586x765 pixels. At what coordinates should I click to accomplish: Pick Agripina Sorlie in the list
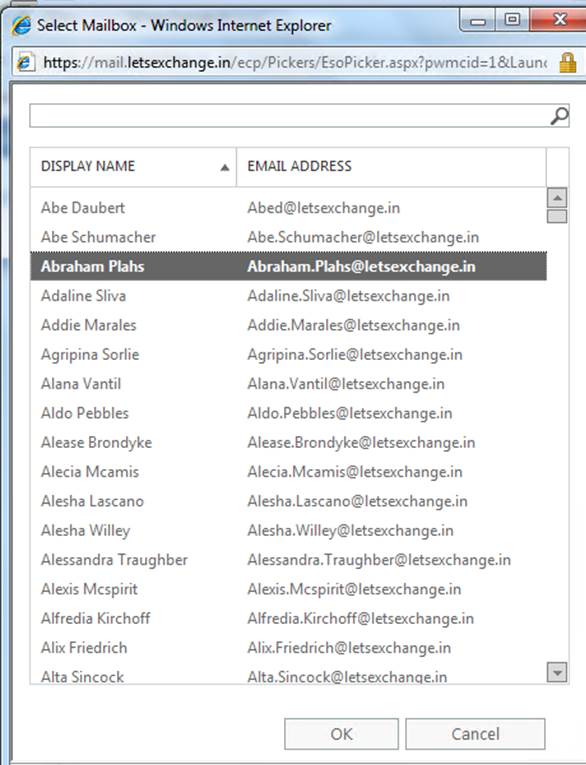click(288, 354)
